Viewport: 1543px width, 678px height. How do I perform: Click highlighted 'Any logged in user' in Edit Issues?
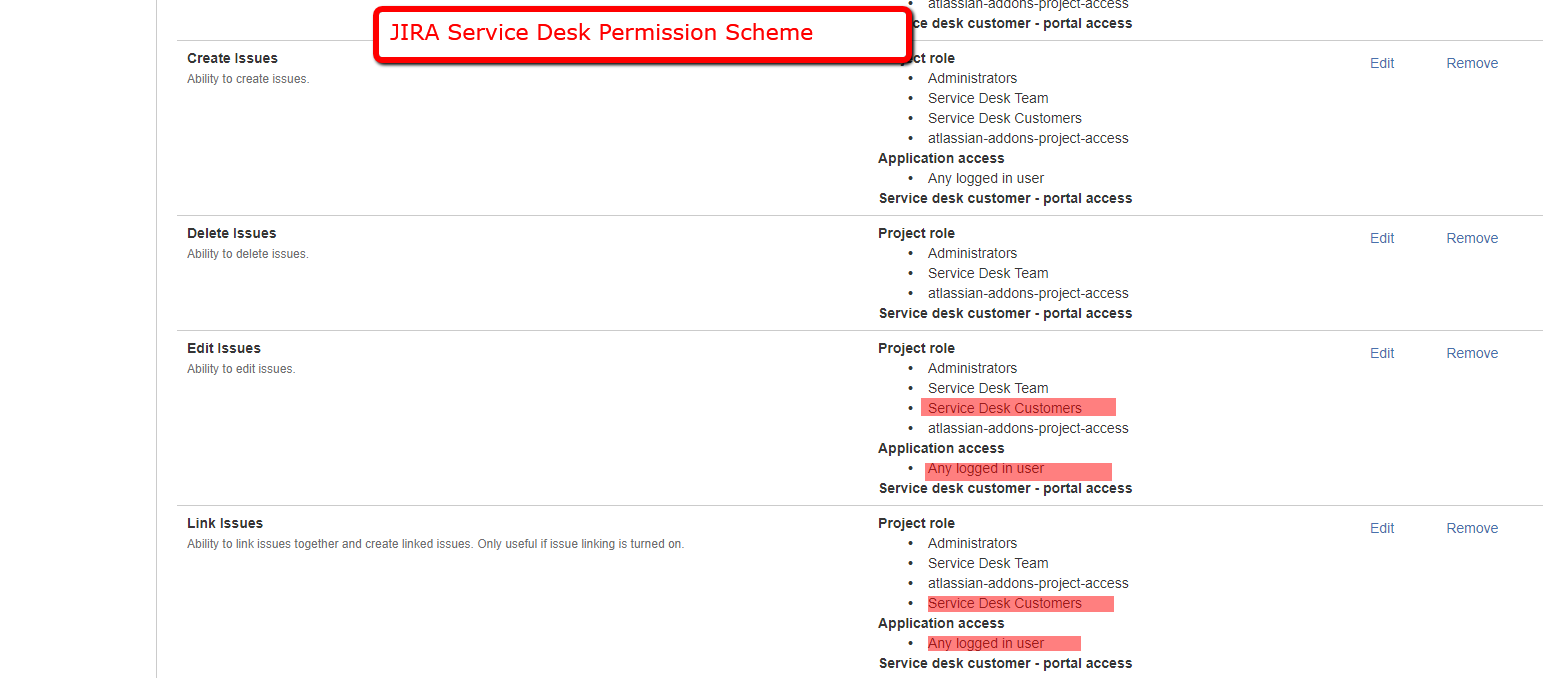pos(986,468)
